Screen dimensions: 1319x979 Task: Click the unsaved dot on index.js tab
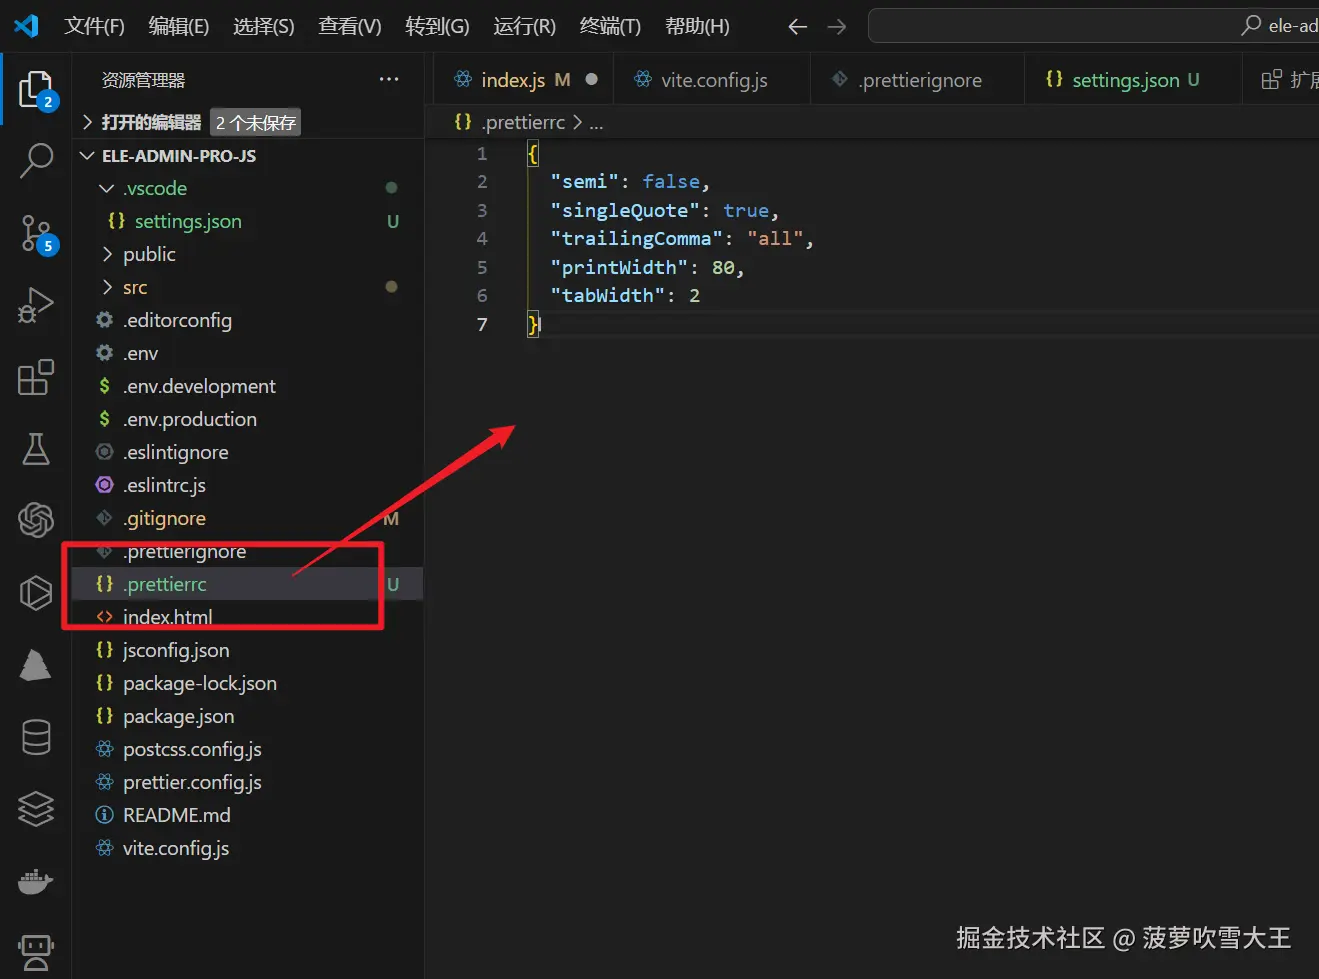pyautogui.click(x=592, y=79)
